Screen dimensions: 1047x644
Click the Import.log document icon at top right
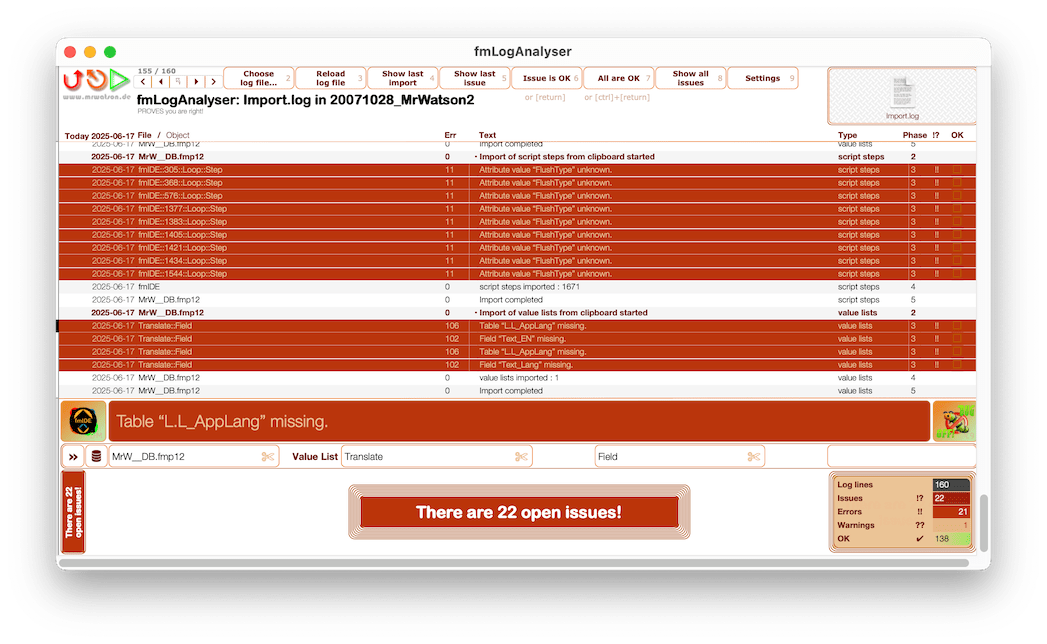click(902, 95)
